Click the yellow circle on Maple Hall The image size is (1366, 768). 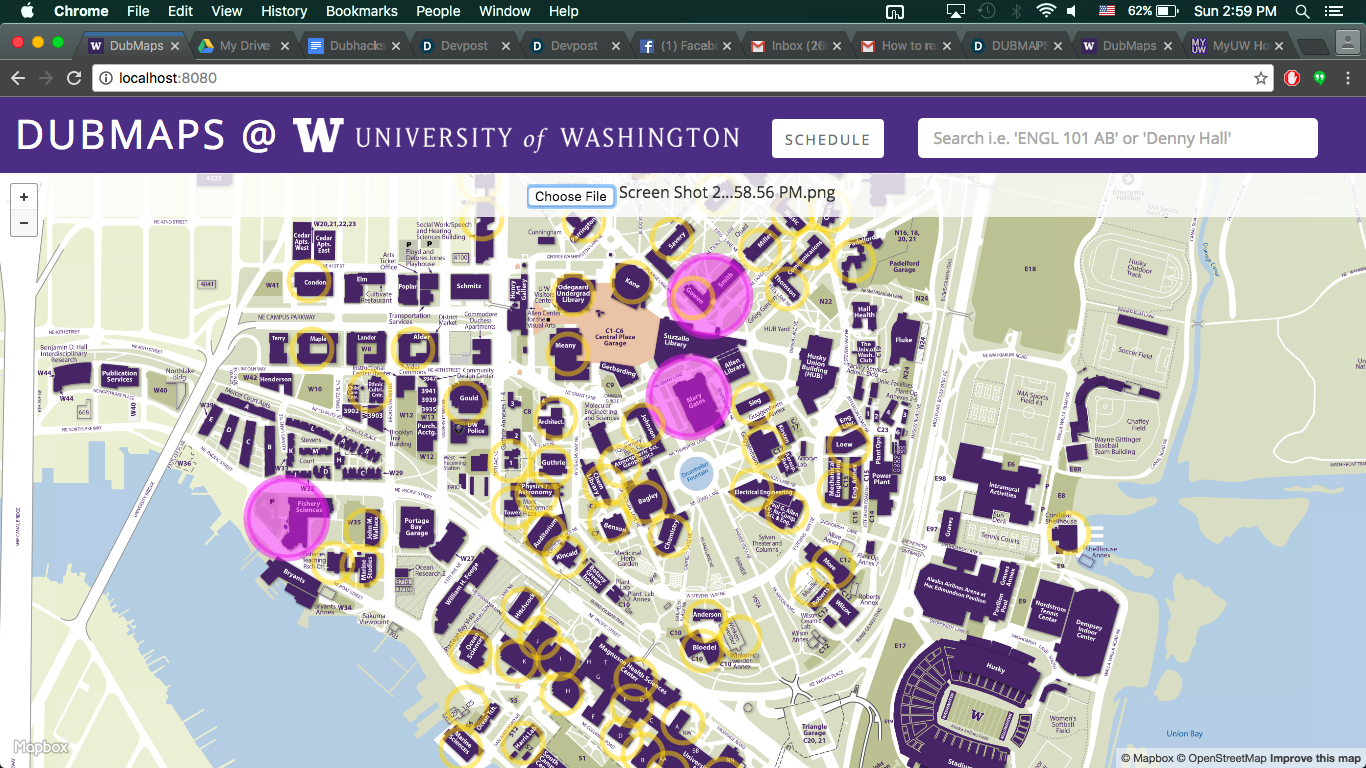coord(312,348)
